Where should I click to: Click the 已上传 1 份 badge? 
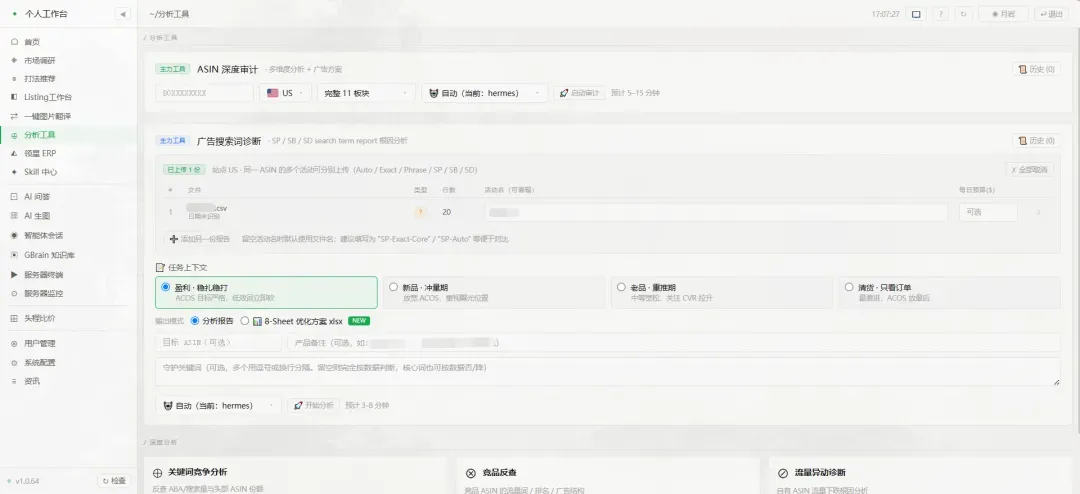coord(184,169)
